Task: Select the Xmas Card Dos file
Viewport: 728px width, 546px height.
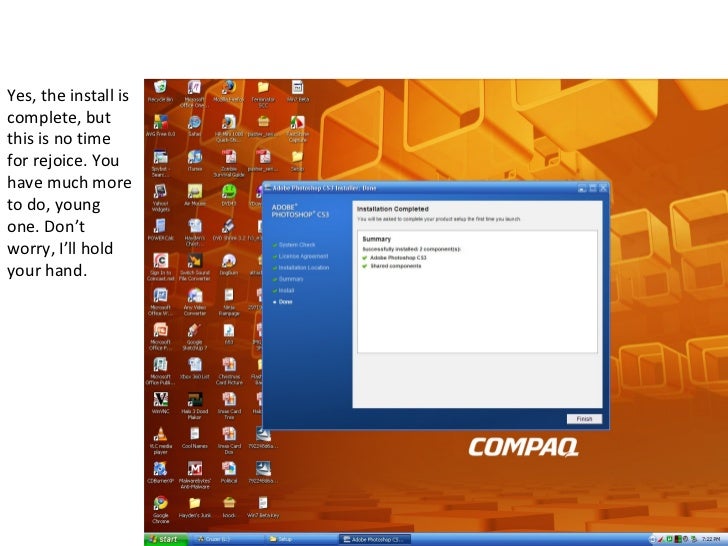Action: click(228, 441)
